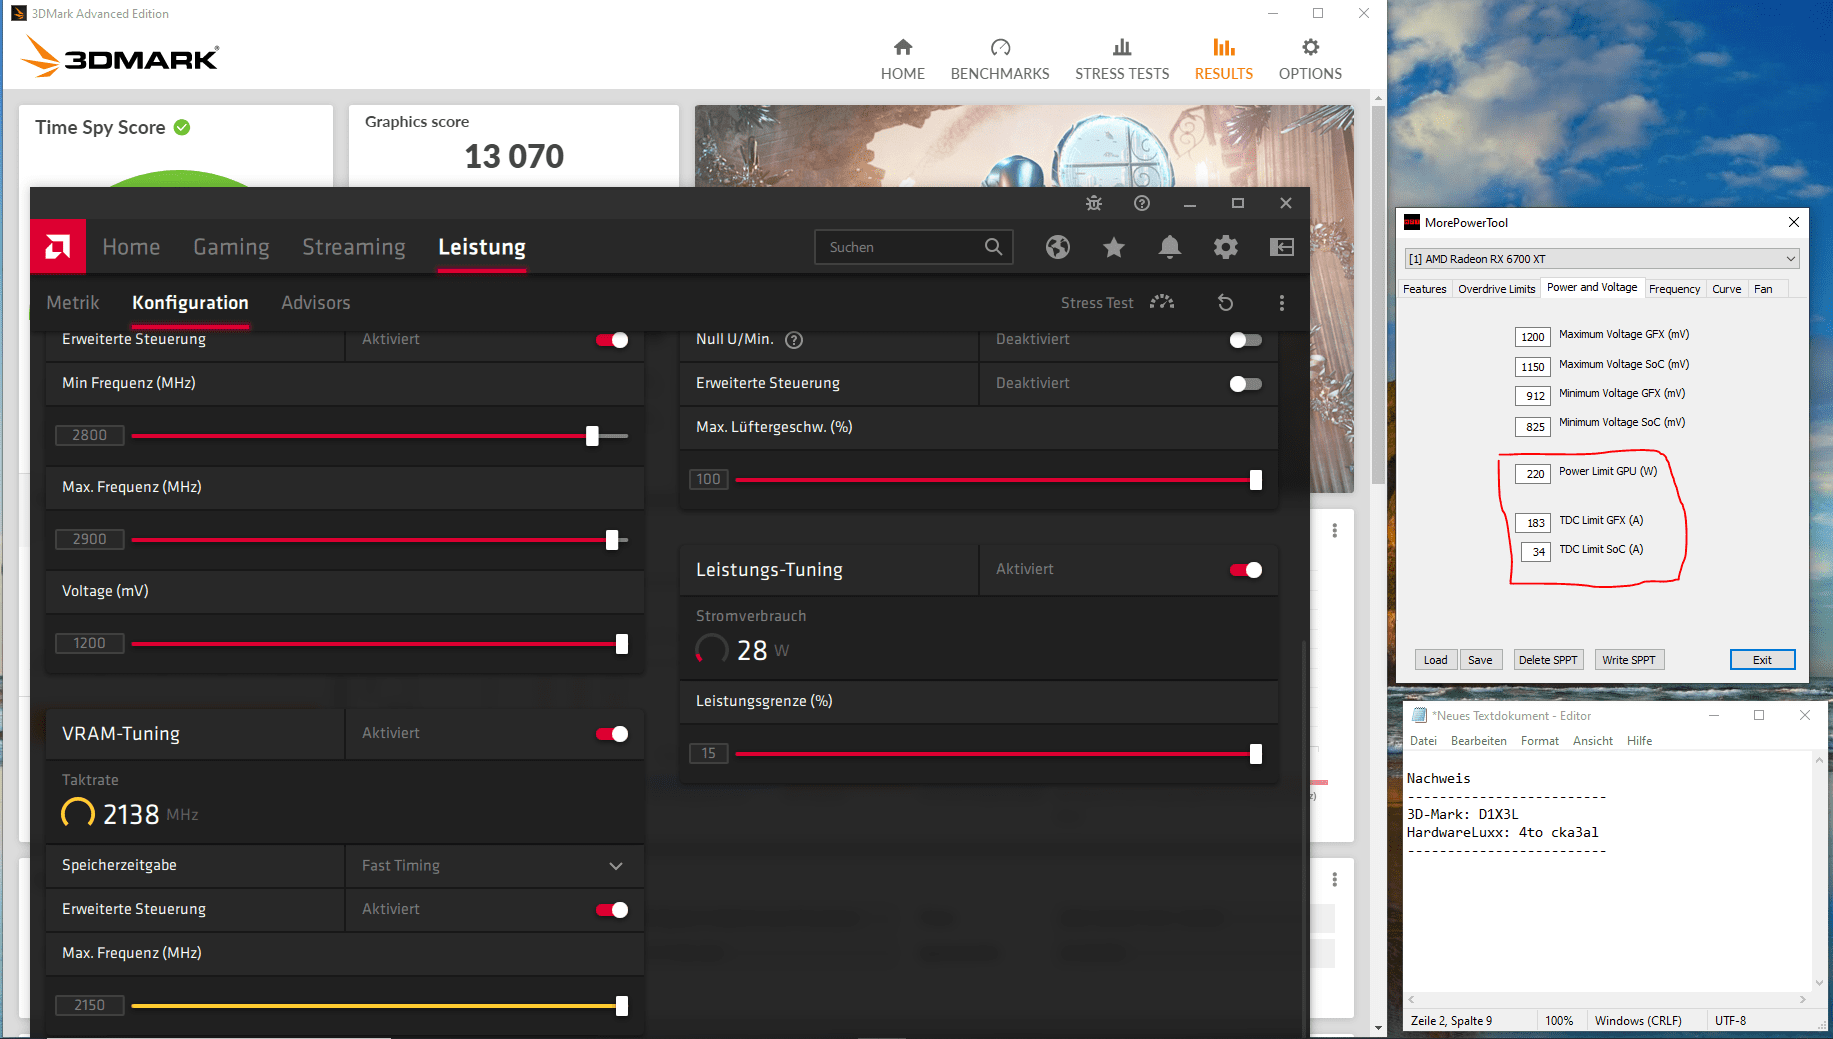Click the magnifier search icon
Viewport: 1833px width, 1039px height.
click(993, 247)
